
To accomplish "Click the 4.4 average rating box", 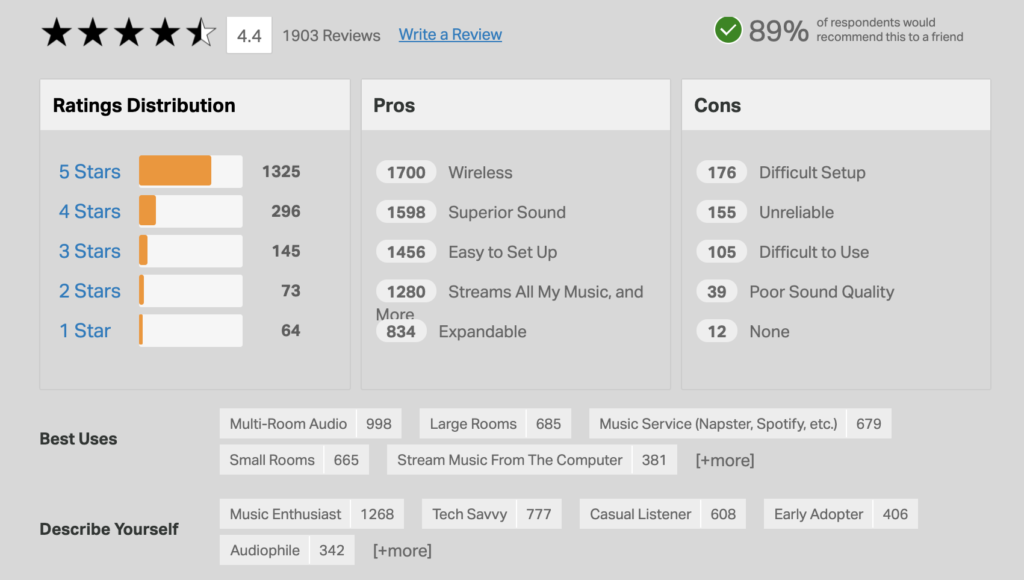I will click(249, 35).
